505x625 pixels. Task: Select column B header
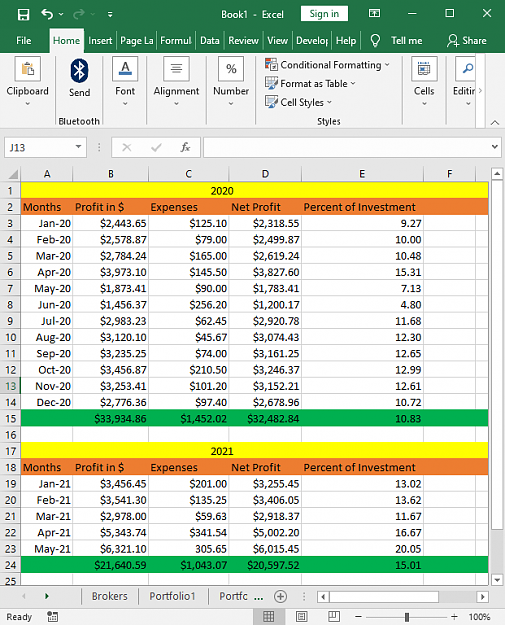[x=110, y=174]
